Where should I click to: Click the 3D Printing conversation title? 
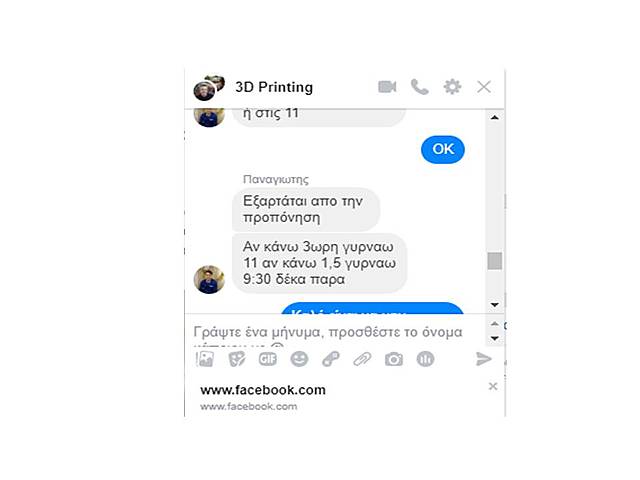[x=274, y=87]
